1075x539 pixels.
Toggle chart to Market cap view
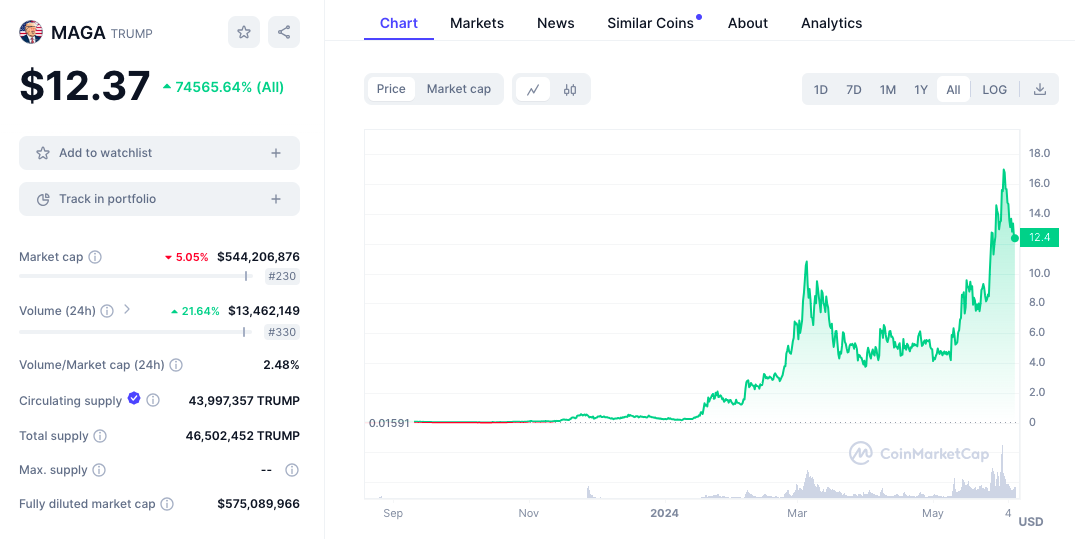point(459,89)
